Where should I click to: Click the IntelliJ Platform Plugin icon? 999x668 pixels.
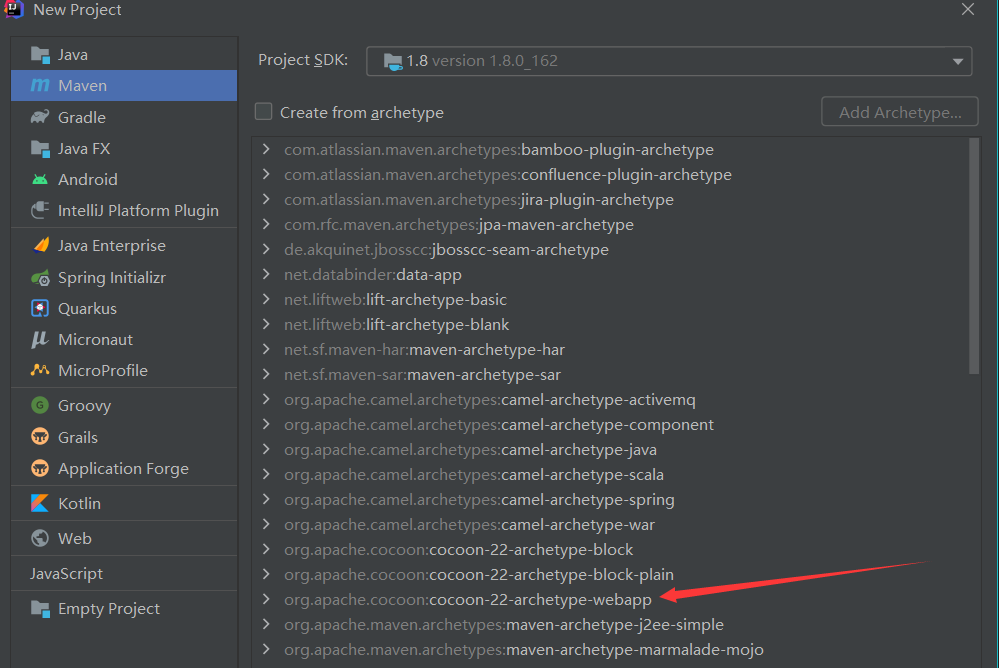(40, 210)
